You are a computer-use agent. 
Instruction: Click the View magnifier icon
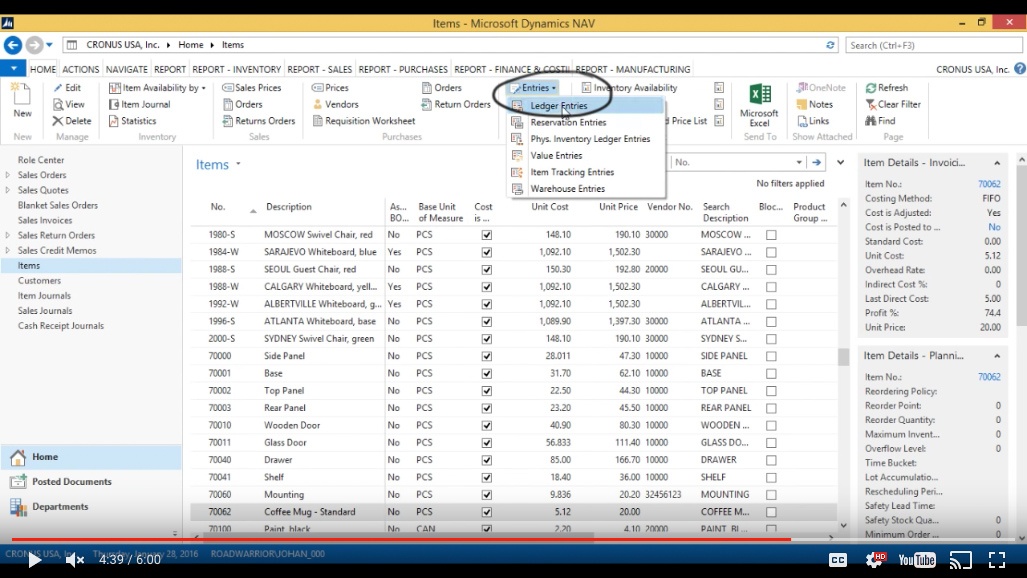58,104
